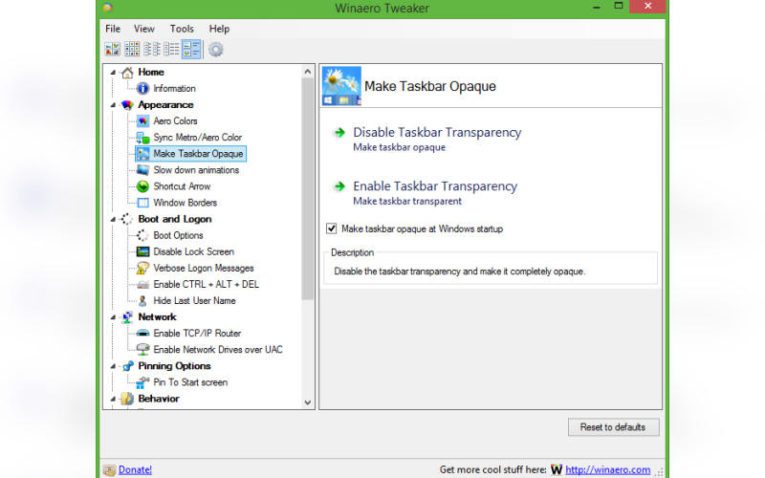Select the Hide Last User Name label
765x478 pixels.
pos(194,300)
